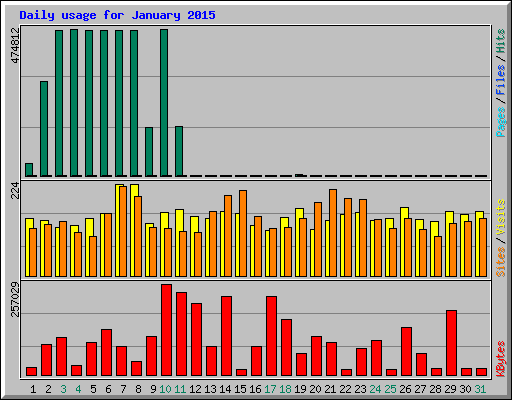Screen dimensions: 512x400
Task: Click day label 12 on the x-axis
Action: click(x=195, y=389)
